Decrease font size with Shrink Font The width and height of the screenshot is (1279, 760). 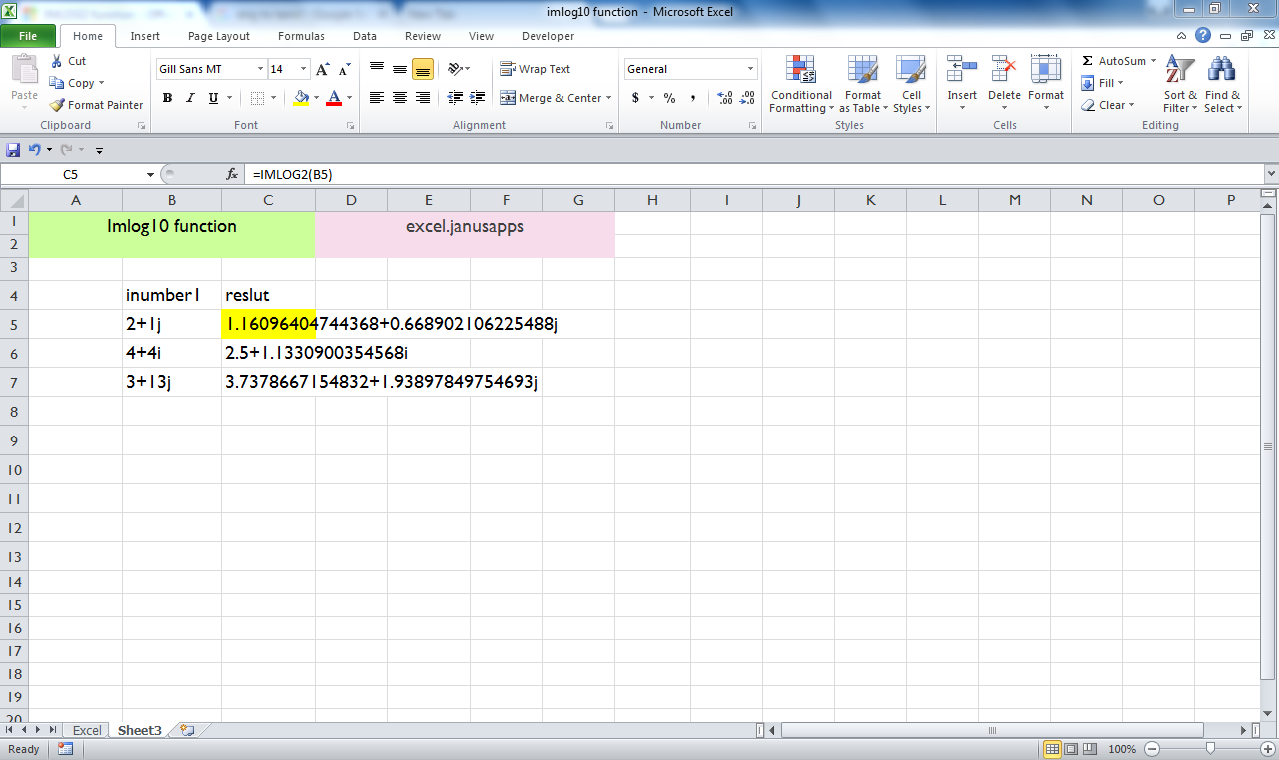click(345, 69)
